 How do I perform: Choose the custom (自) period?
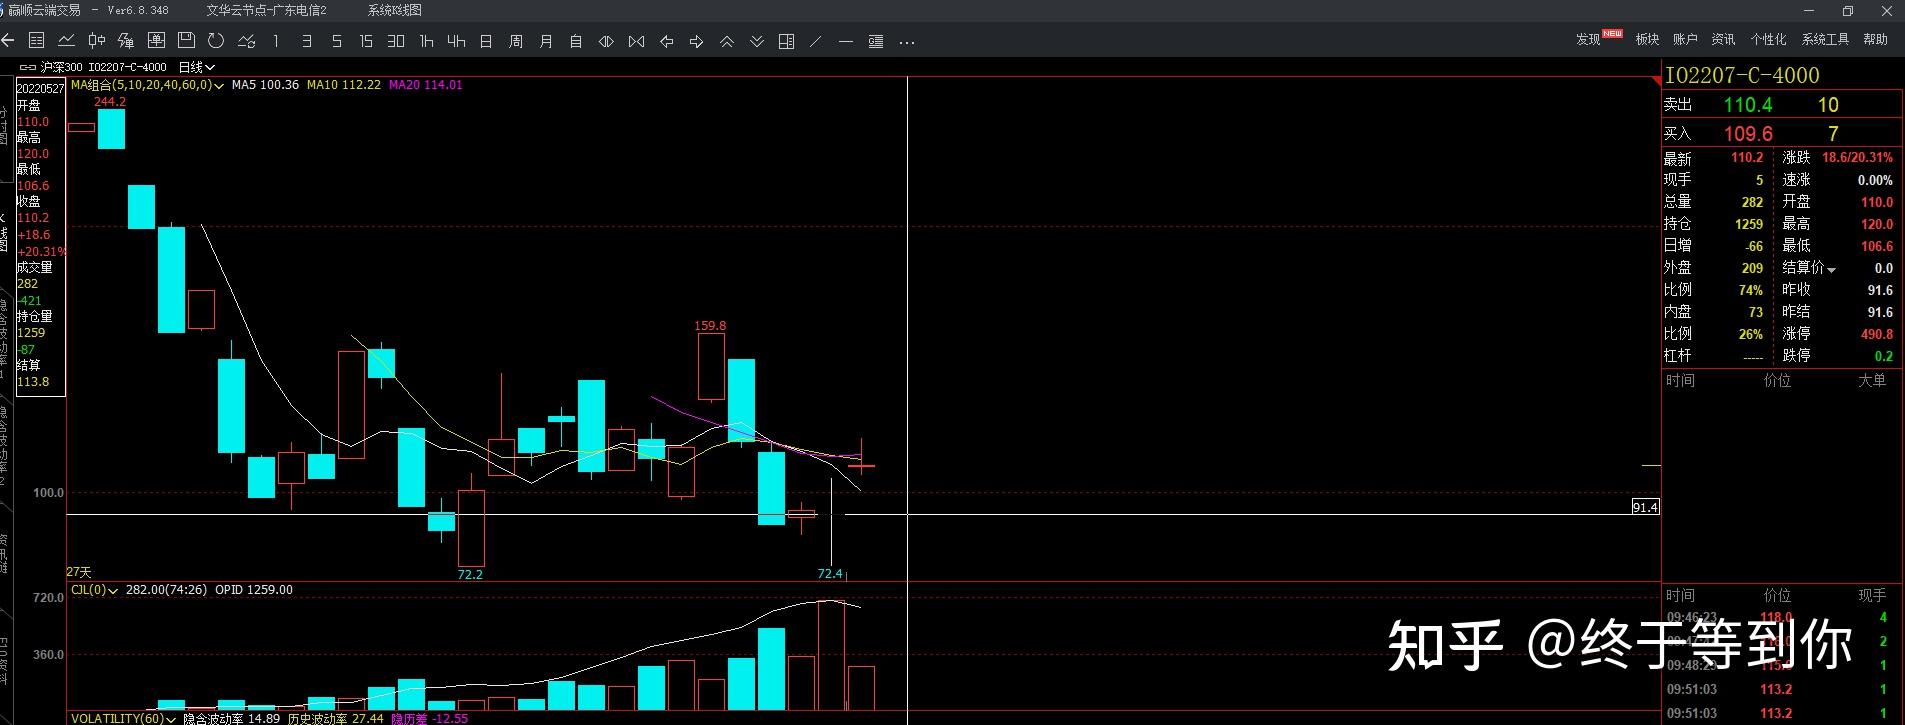576,41
